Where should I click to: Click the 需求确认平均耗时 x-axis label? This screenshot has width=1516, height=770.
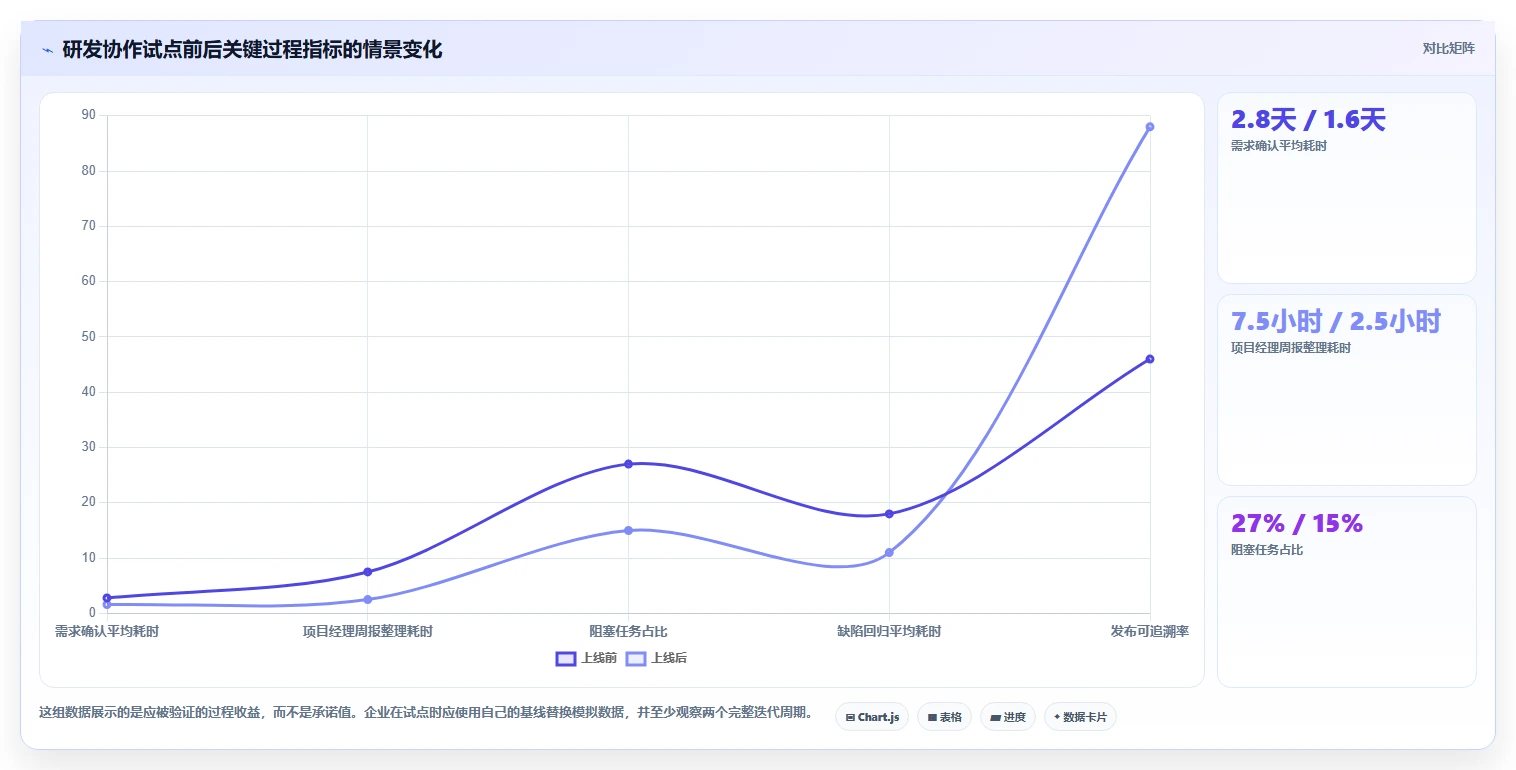tap(107, 632)
